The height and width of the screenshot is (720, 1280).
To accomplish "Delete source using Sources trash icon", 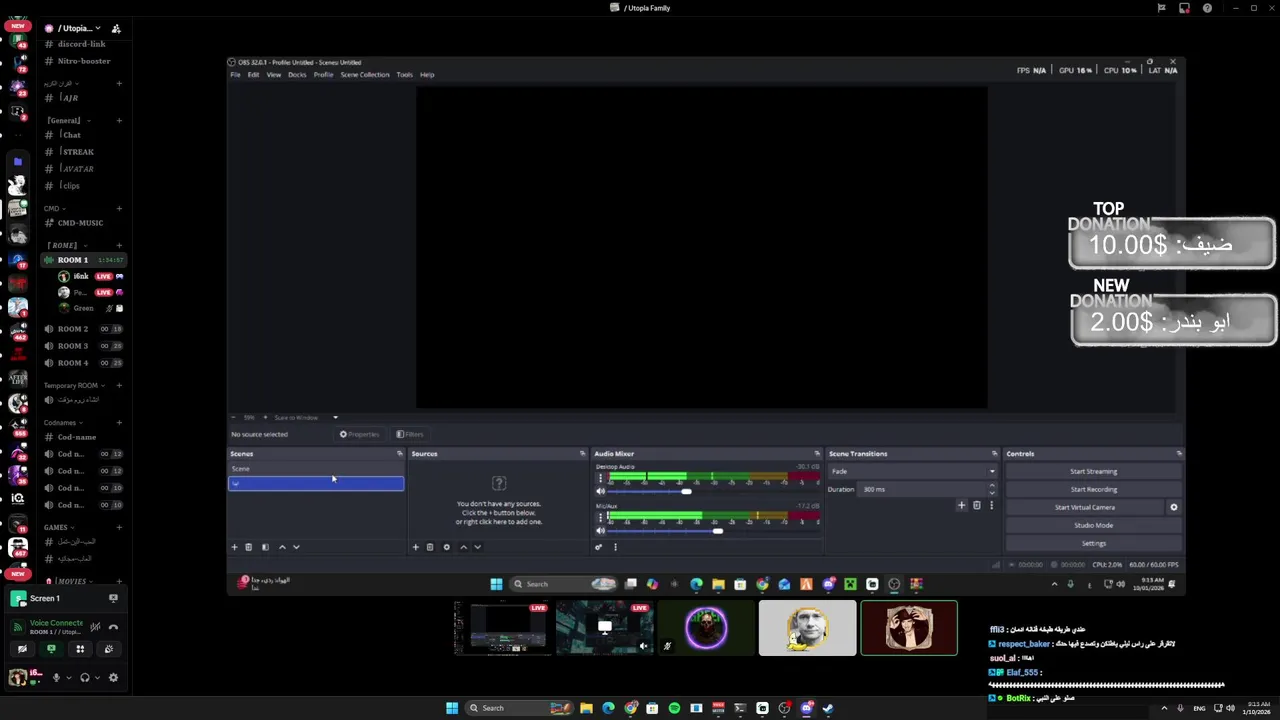I will pos(430,547).
